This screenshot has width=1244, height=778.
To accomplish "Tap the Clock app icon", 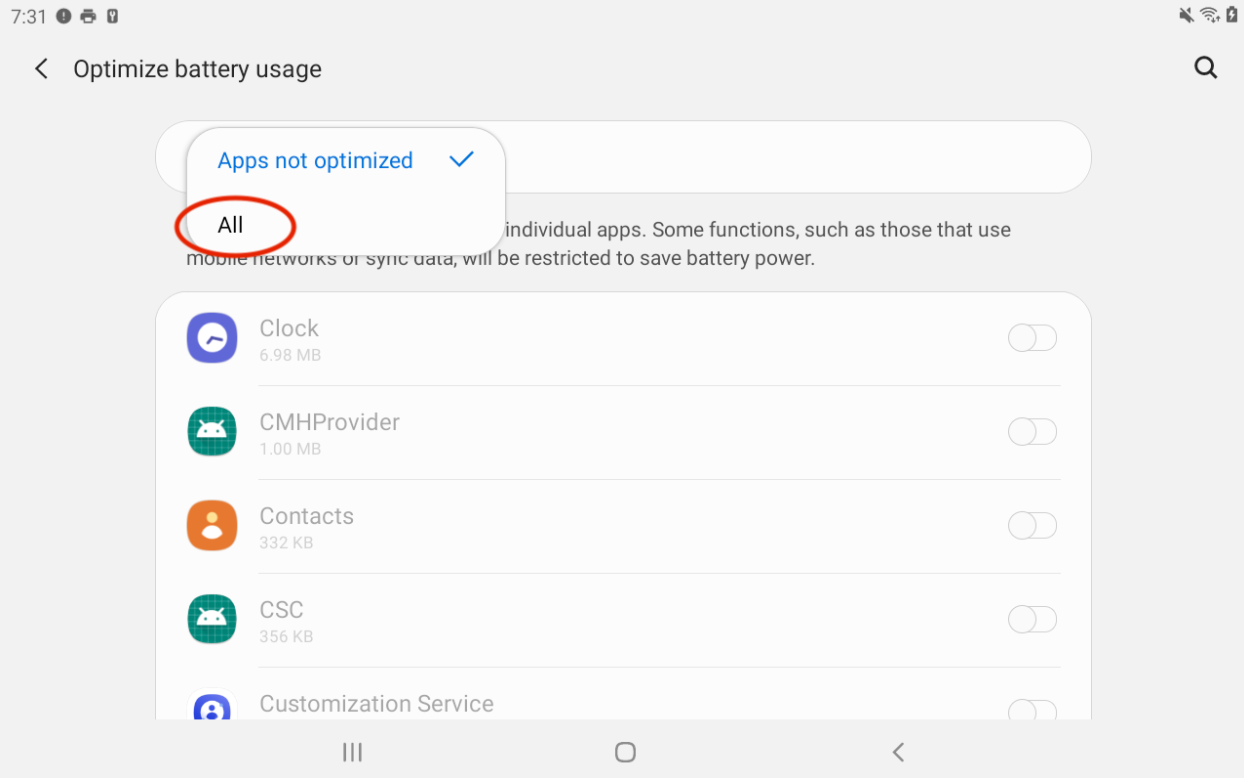I will (x=212, y=338).
